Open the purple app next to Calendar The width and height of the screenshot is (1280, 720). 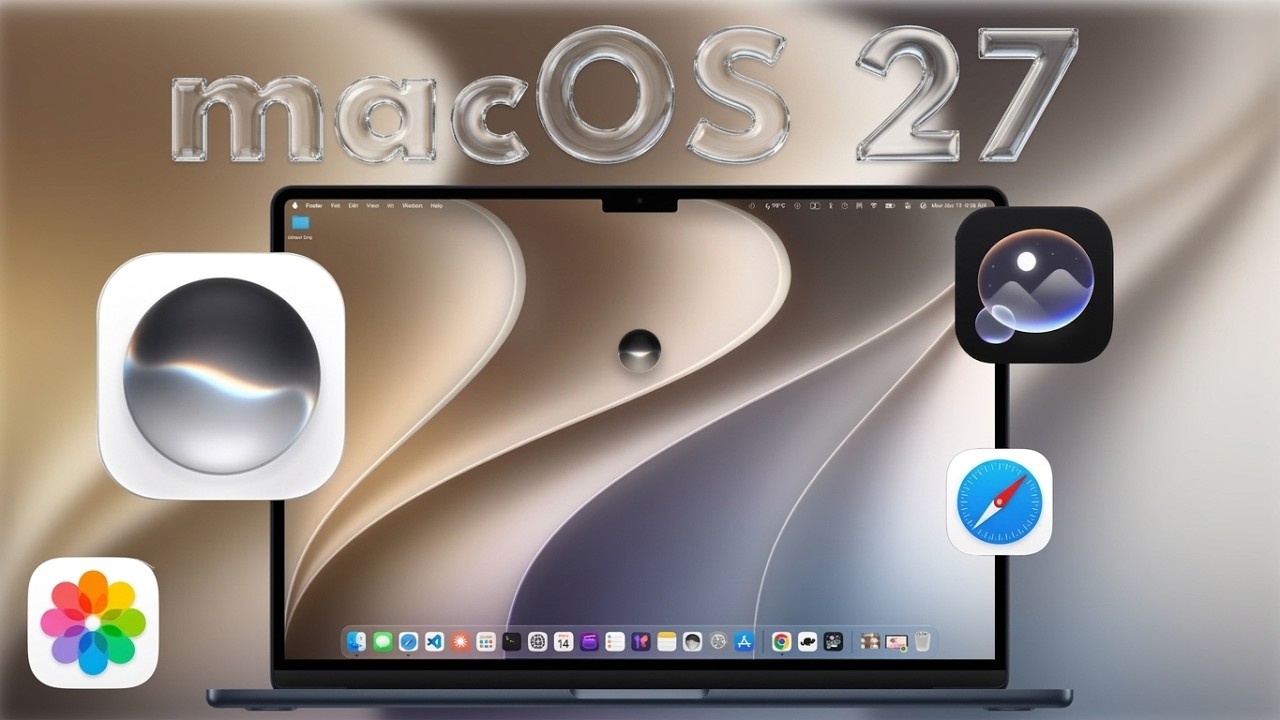[x=589, y=642]
